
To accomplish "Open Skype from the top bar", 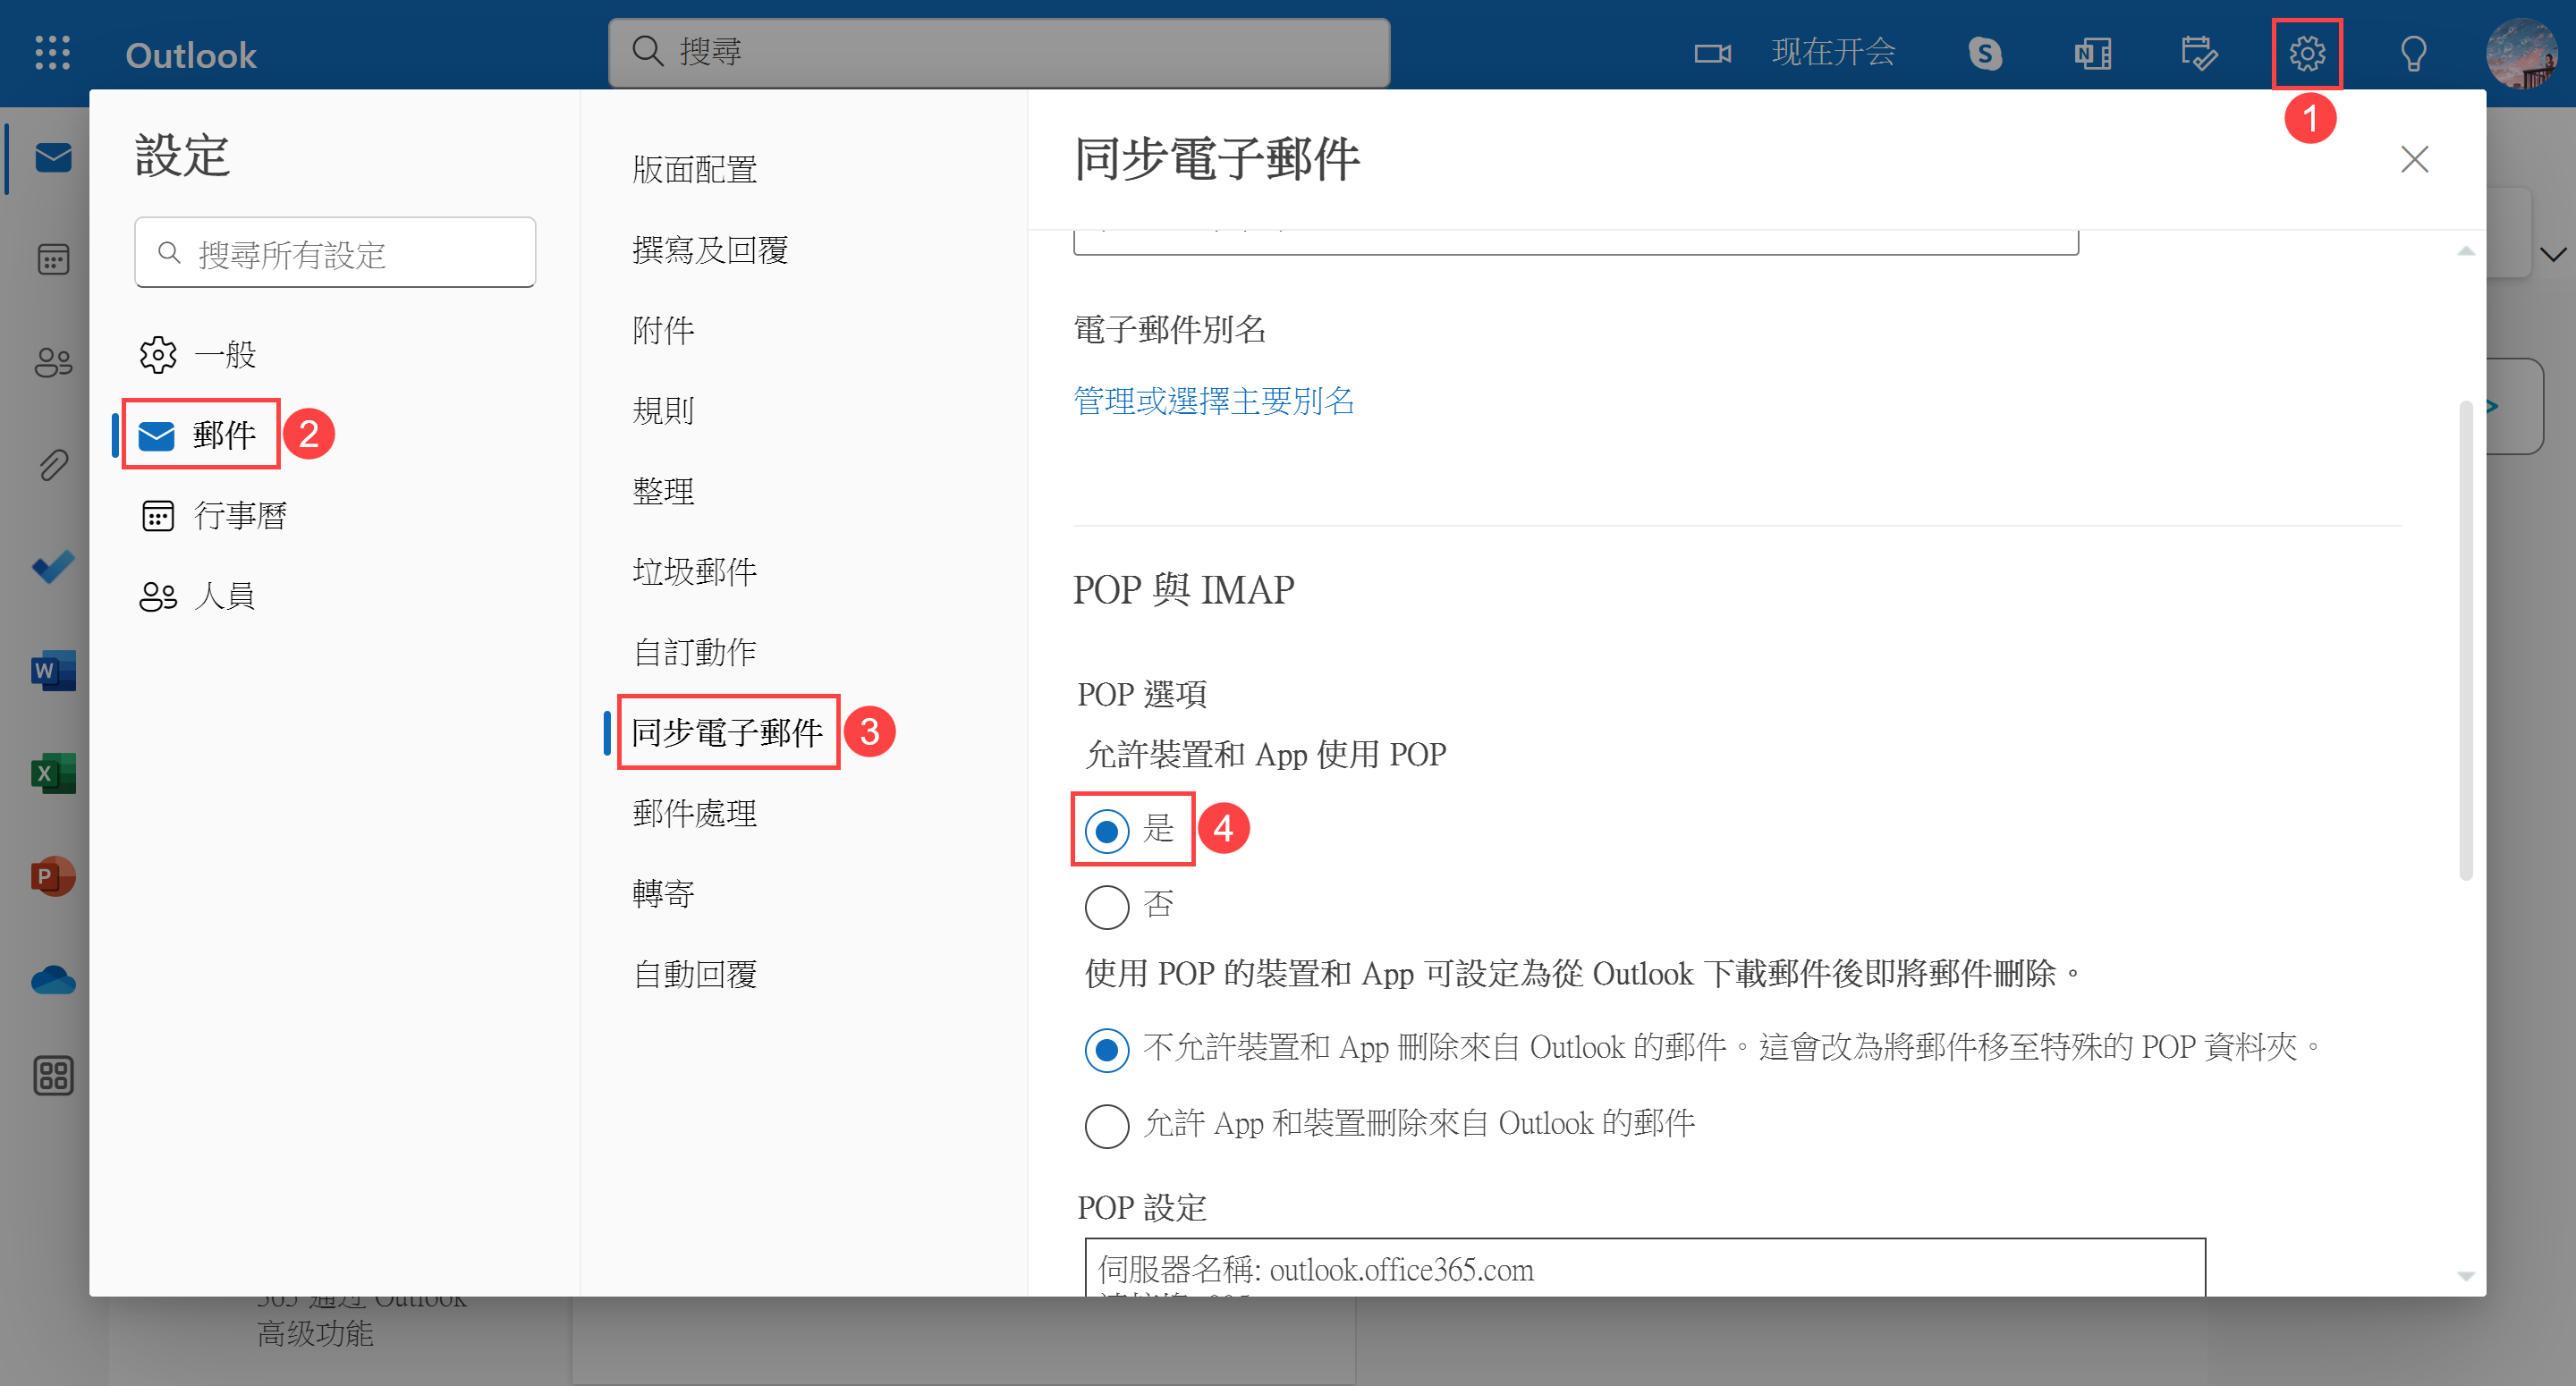I will tap(1985, 53).
